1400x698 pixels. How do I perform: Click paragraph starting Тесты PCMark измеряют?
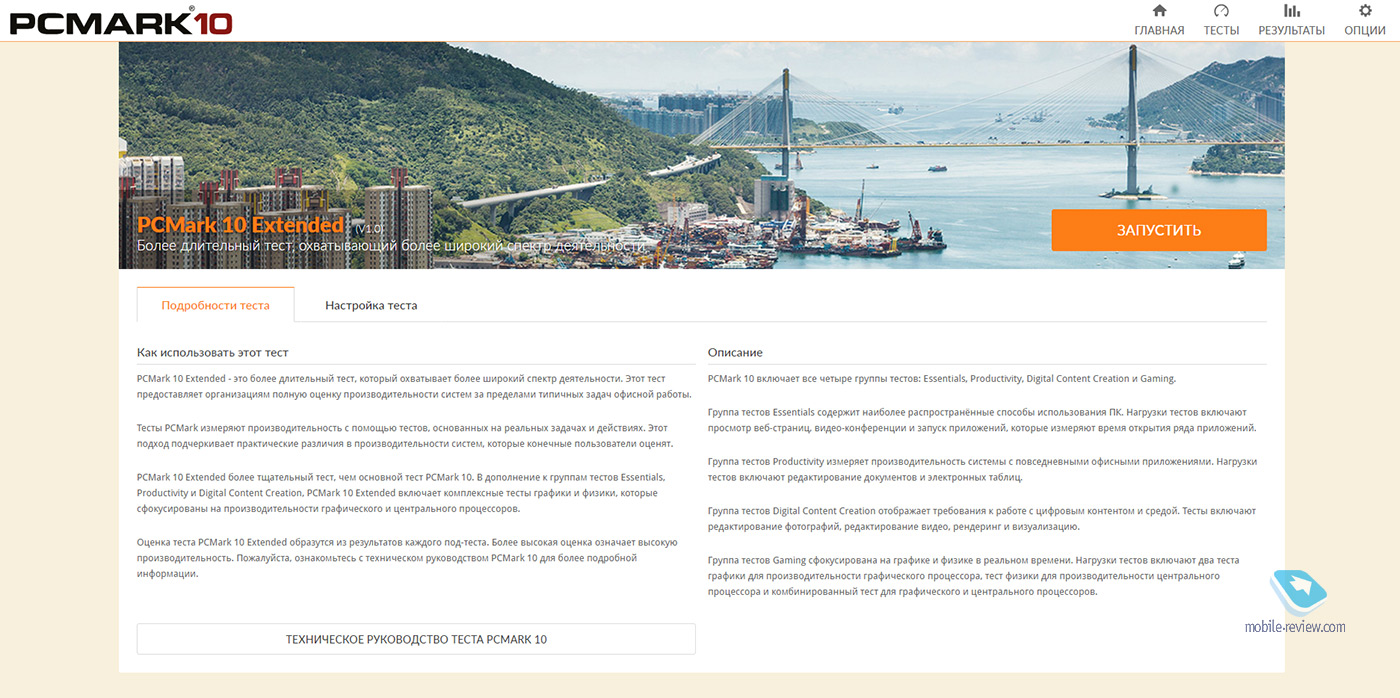pyautogui.click(x=405, y=435)
